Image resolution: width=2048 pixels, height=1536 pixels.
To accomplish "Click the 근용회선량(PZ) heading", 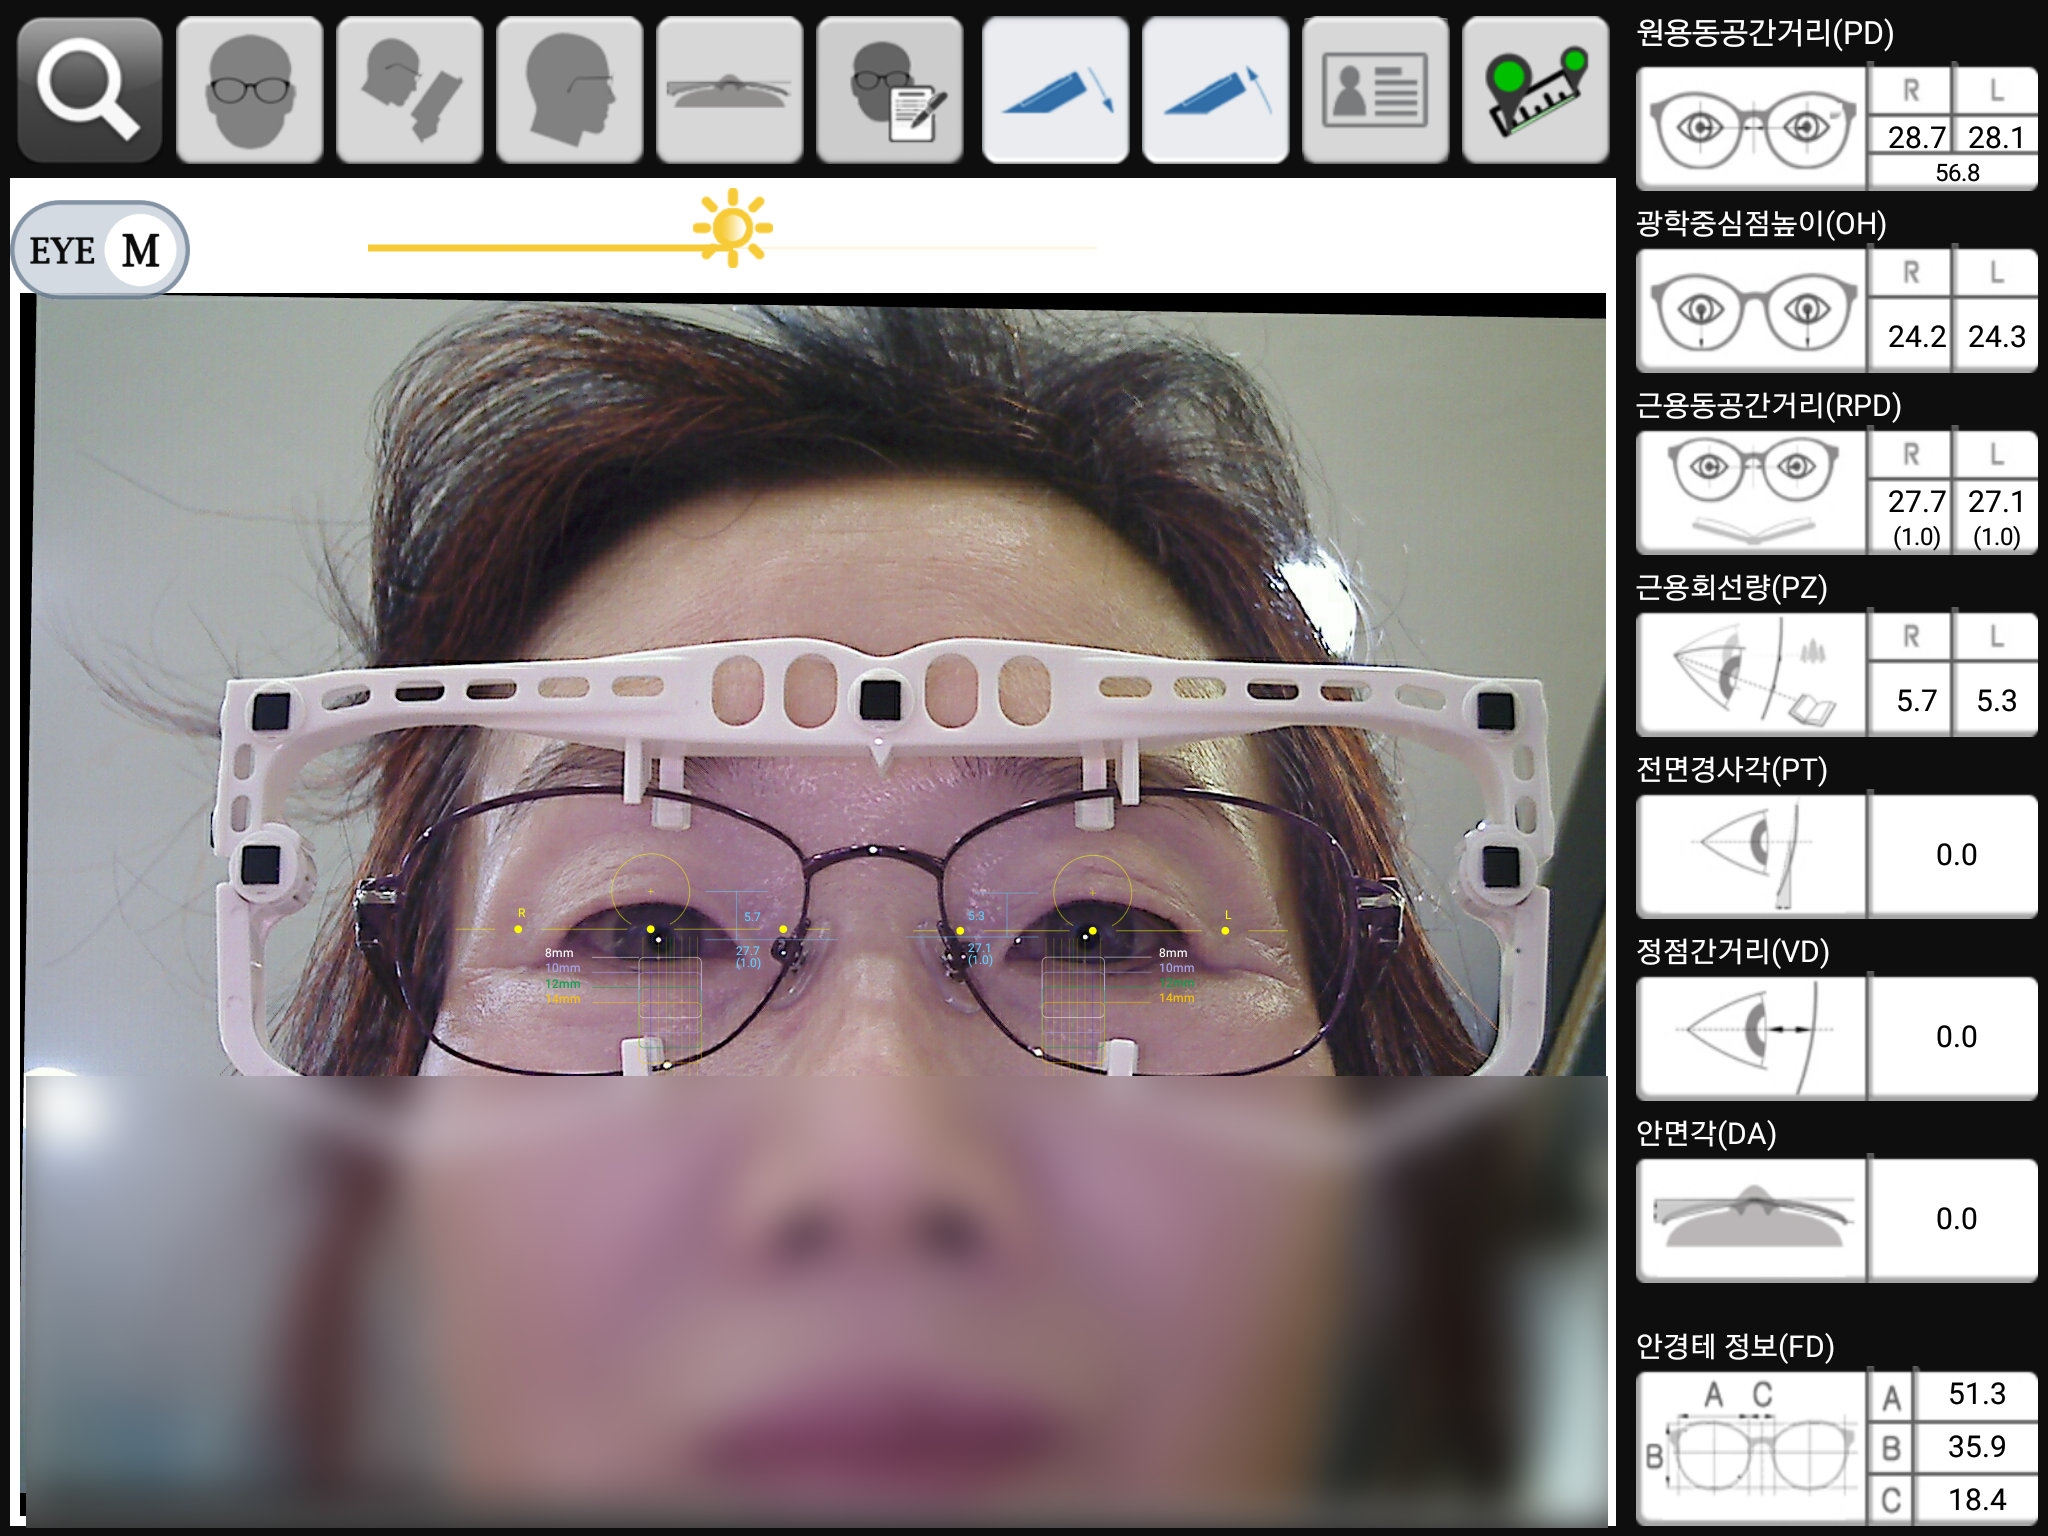I will 1731,587.
